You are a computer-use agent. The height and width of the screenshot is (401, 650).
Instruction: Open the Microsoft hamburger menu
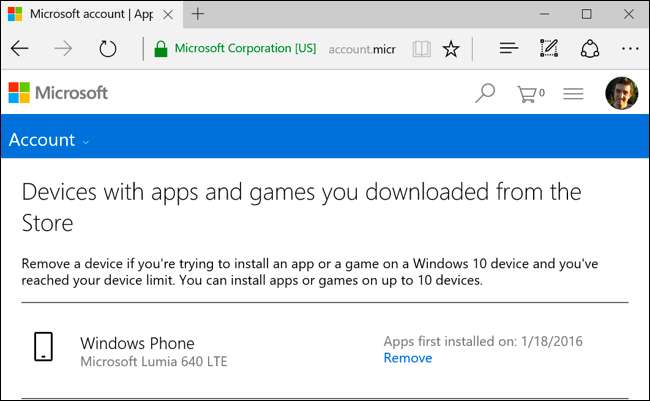573,94
